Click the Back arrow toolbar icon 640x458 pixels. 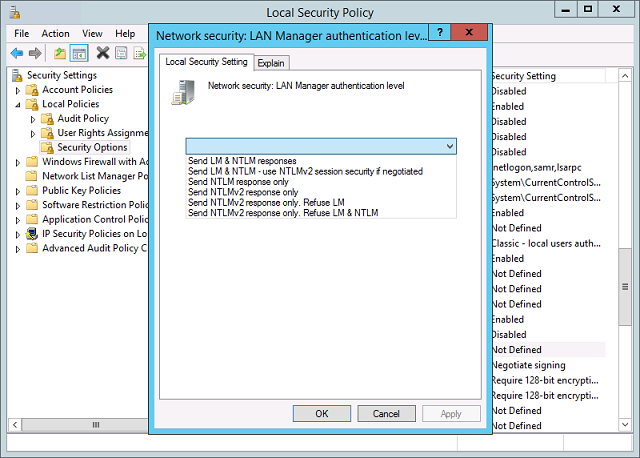coord(17,52)
